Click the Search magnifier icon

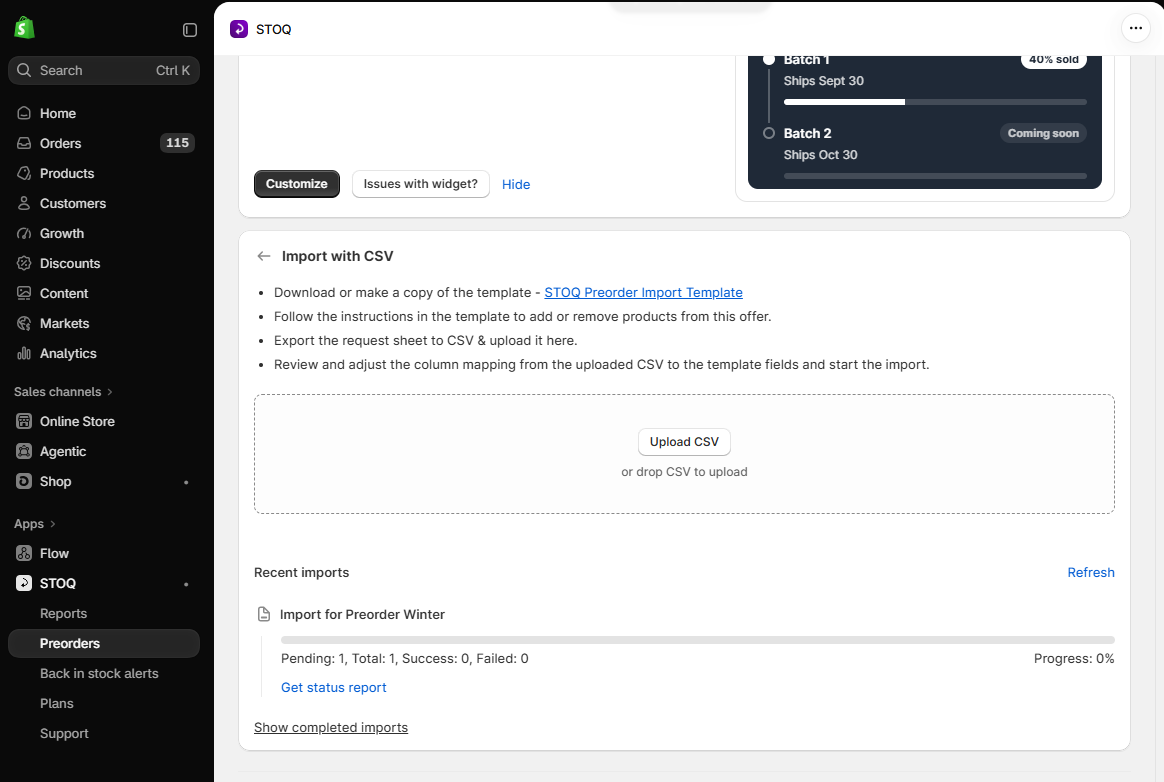[x=24, y=70]
